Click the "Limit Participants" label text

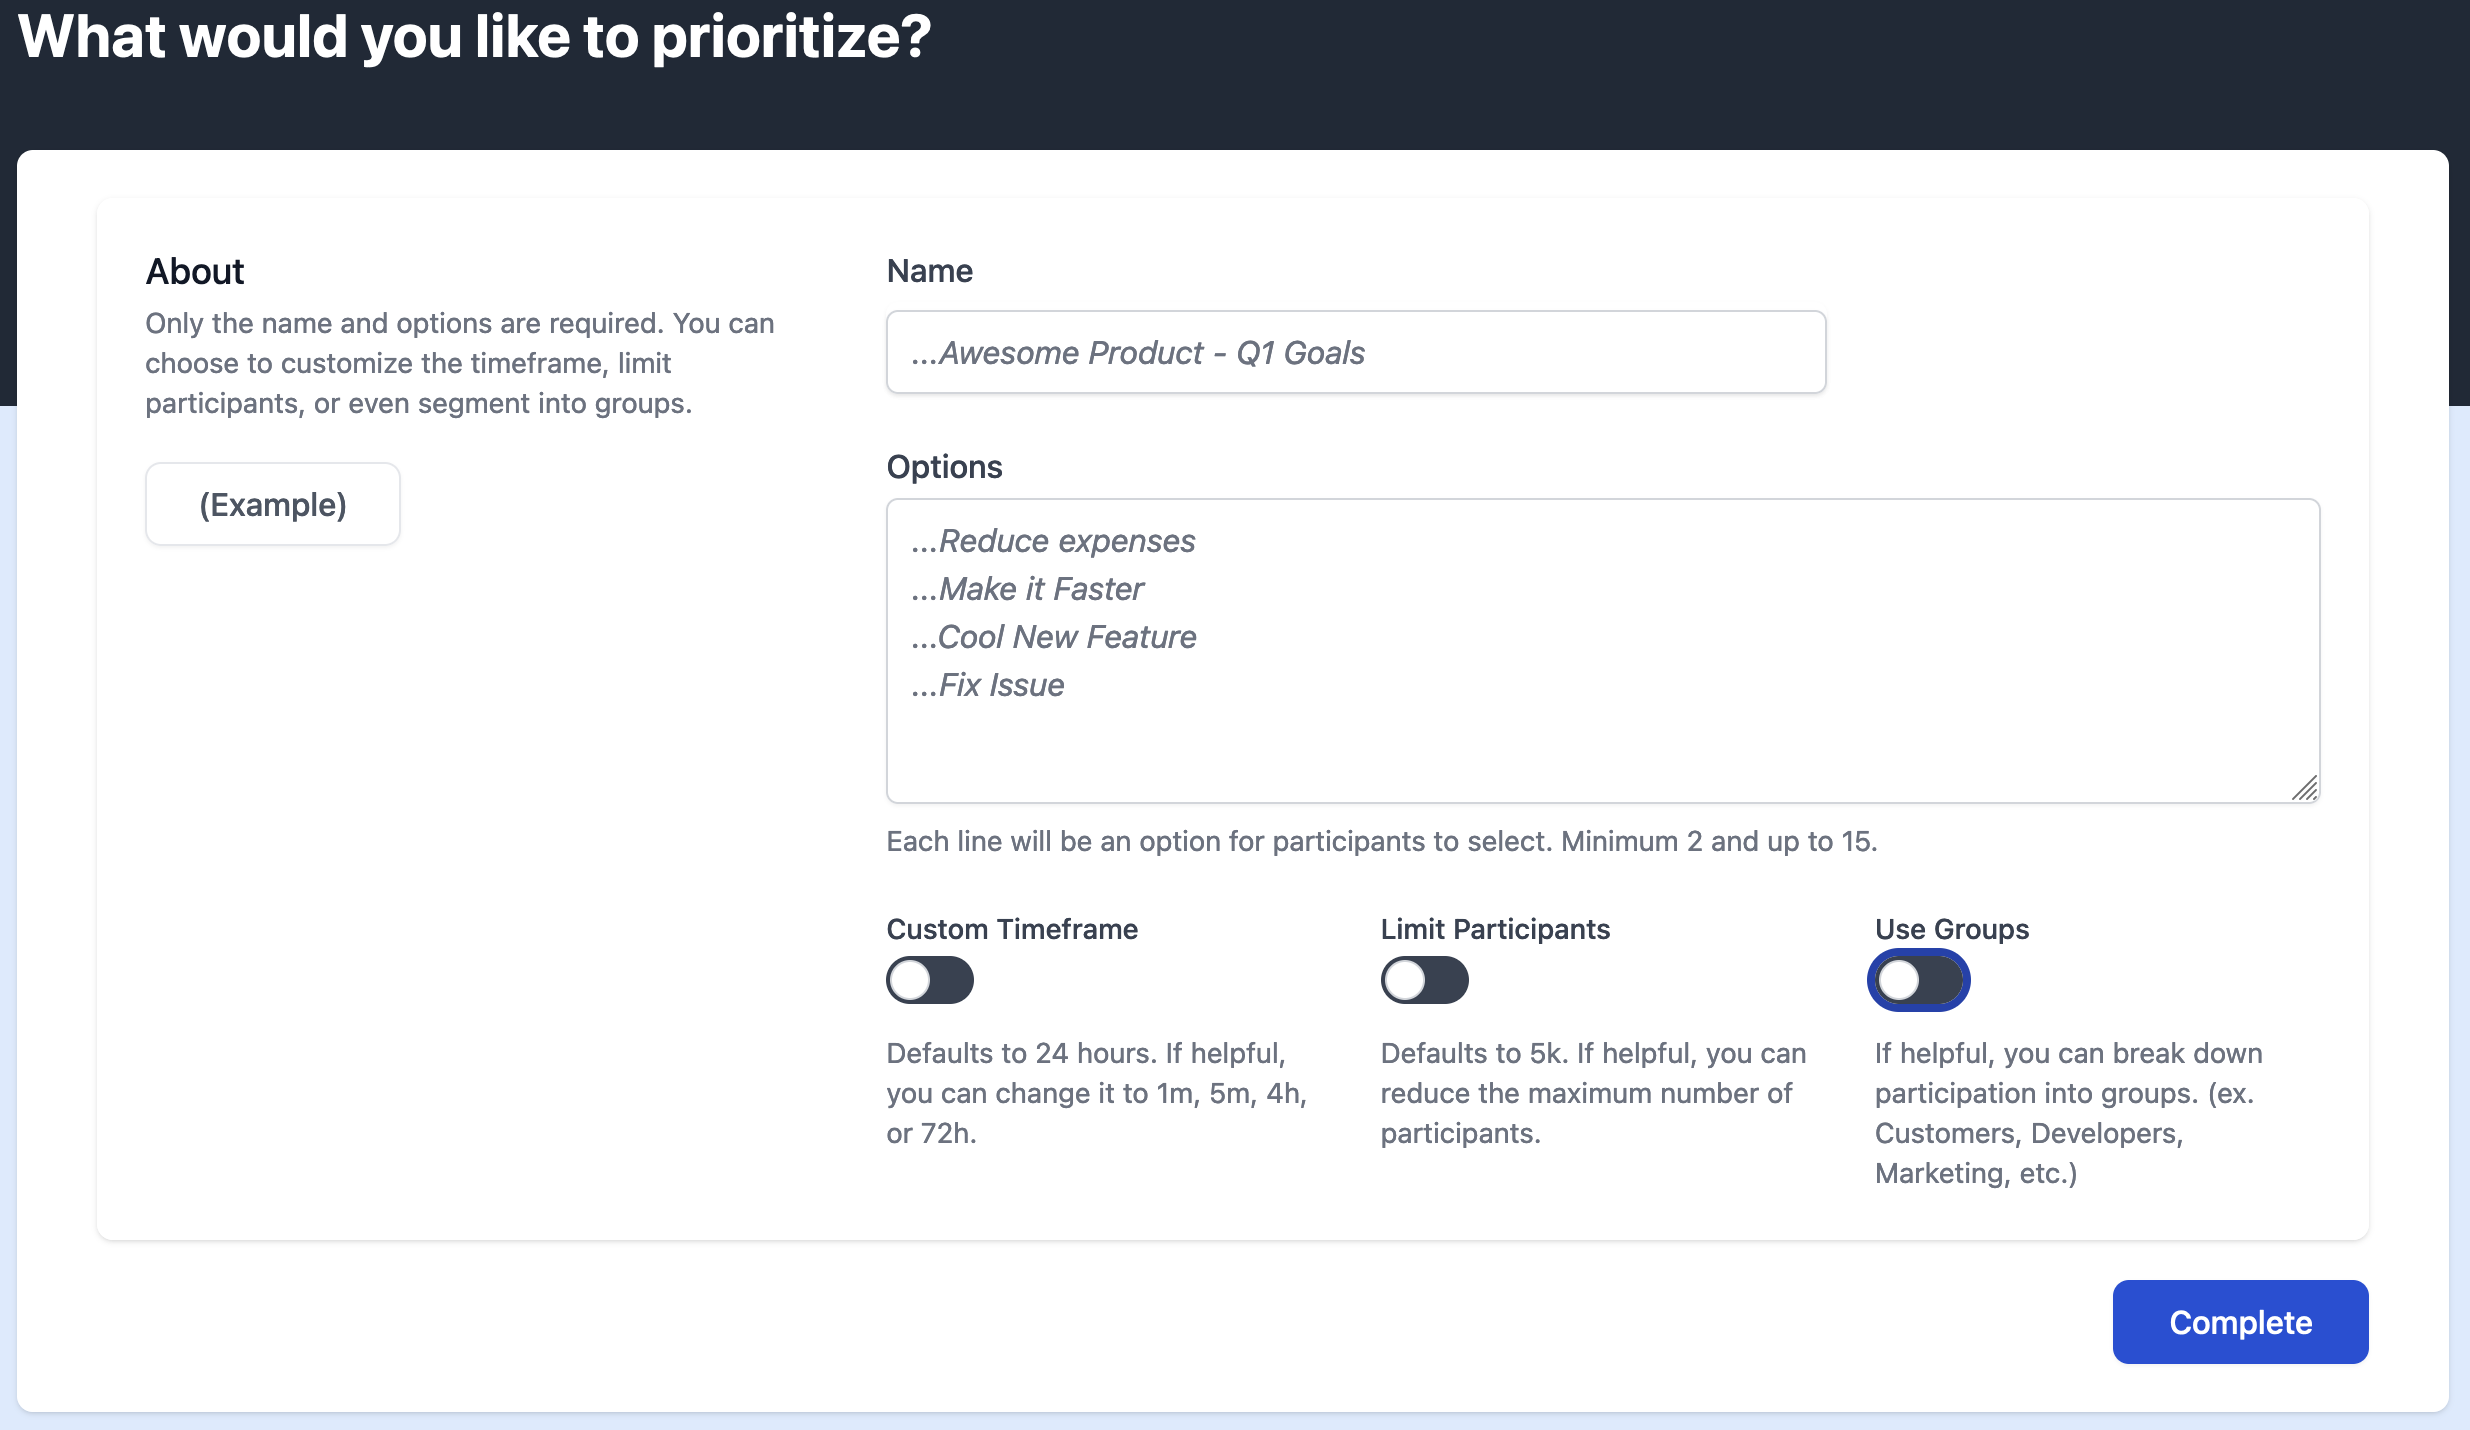click(x=1494, y=929)
